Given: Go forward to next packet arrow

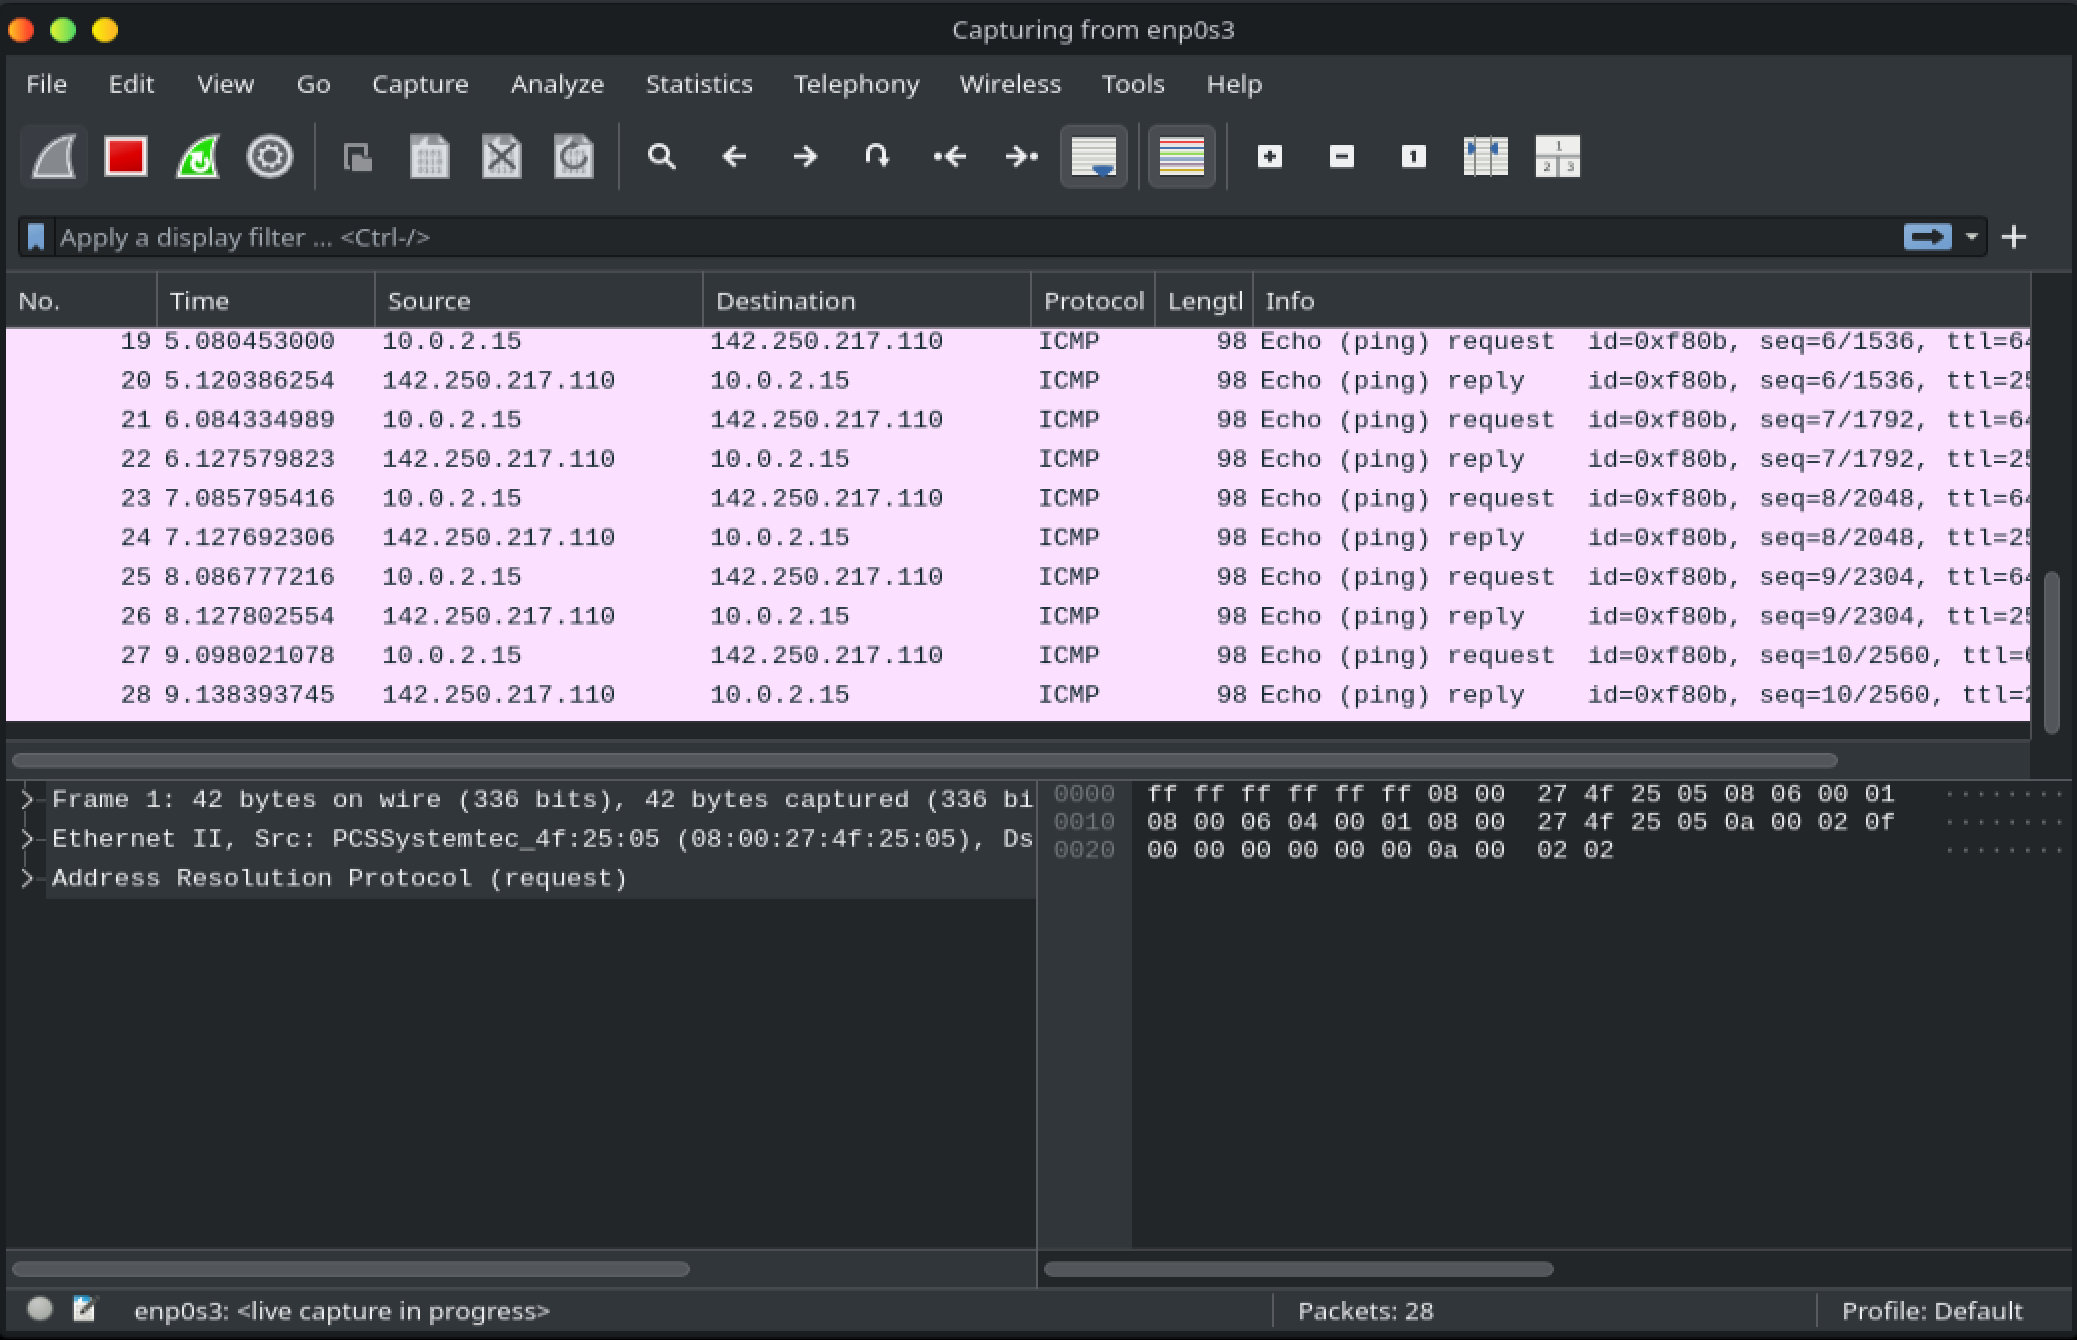Looking at the screenshot, I should (x=805, y=157).
